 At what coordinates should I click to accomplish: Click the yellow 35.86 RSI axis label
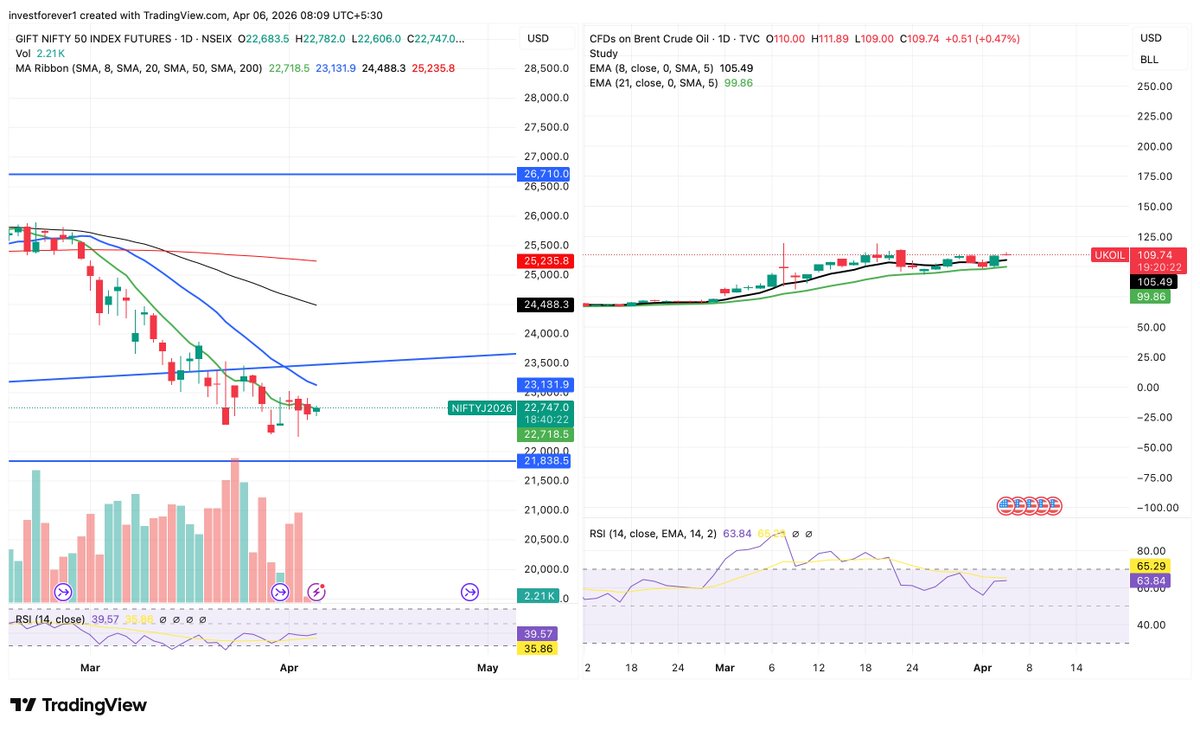pyautogui.click(x=539, y=648)
